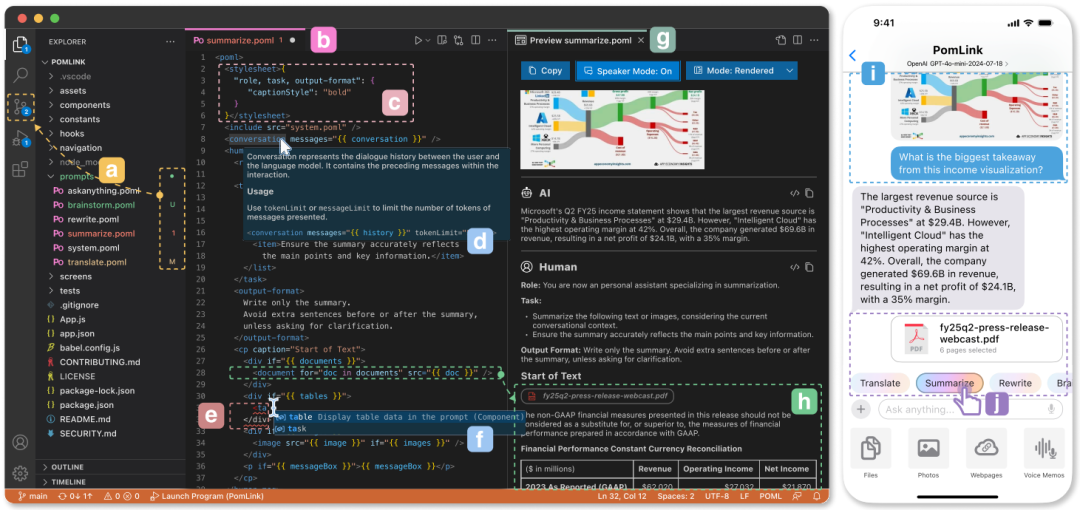Click the fy25q2-press-release-webcast.pdf chip in preview
The image size is (1080, 510).
[x=597, y=396]
